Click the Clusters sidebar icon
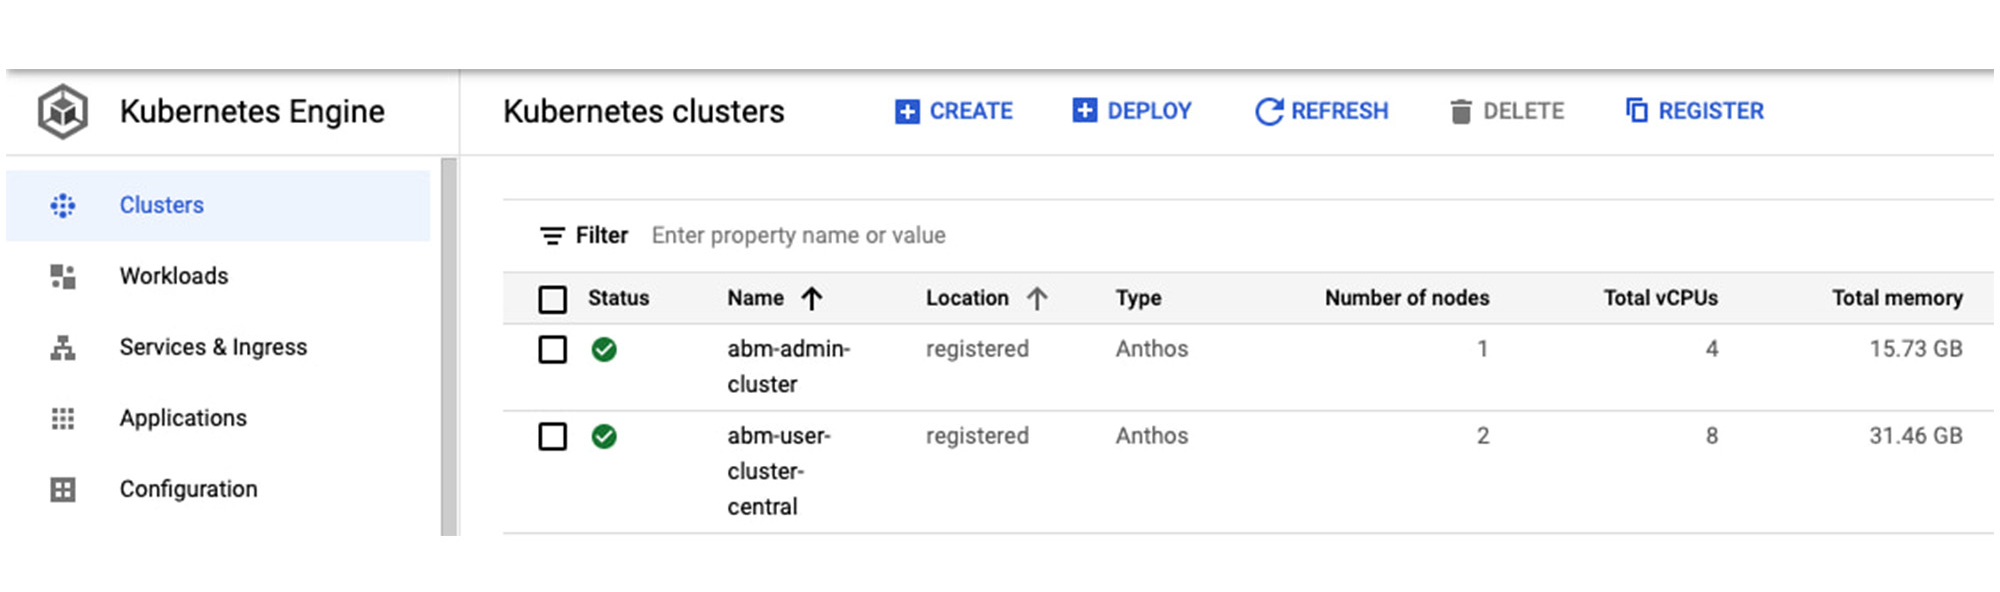 point(63,205)
